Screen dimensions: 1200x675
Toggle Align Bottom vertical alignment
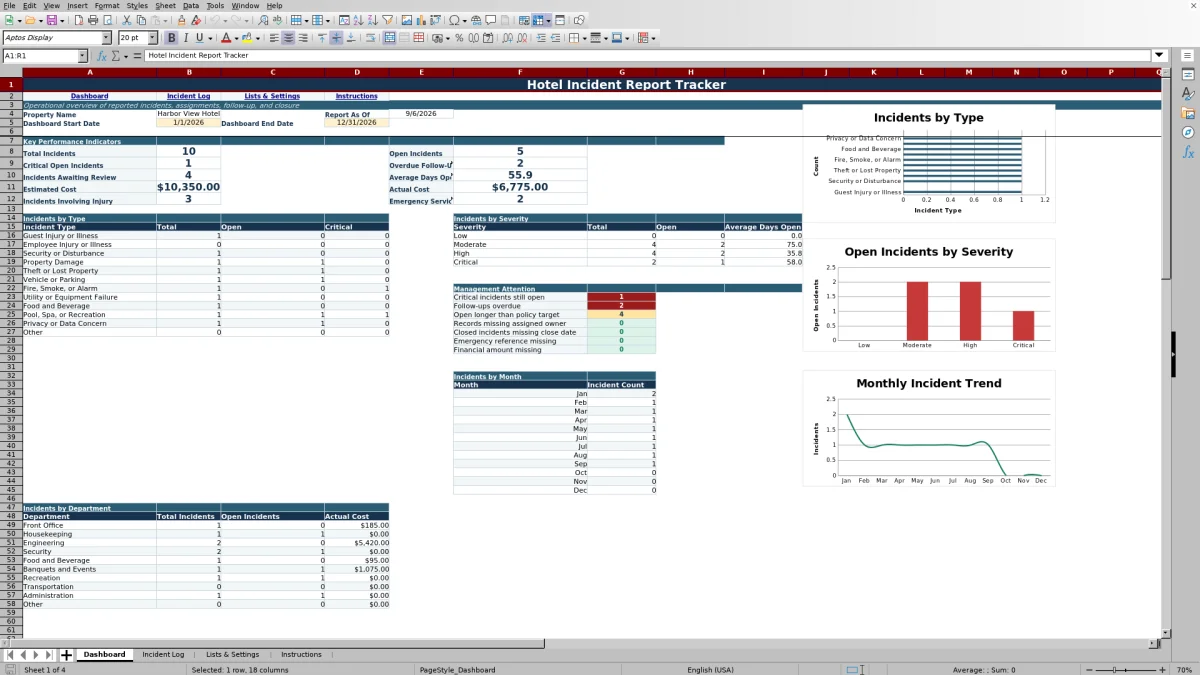(x=350, y=38)
